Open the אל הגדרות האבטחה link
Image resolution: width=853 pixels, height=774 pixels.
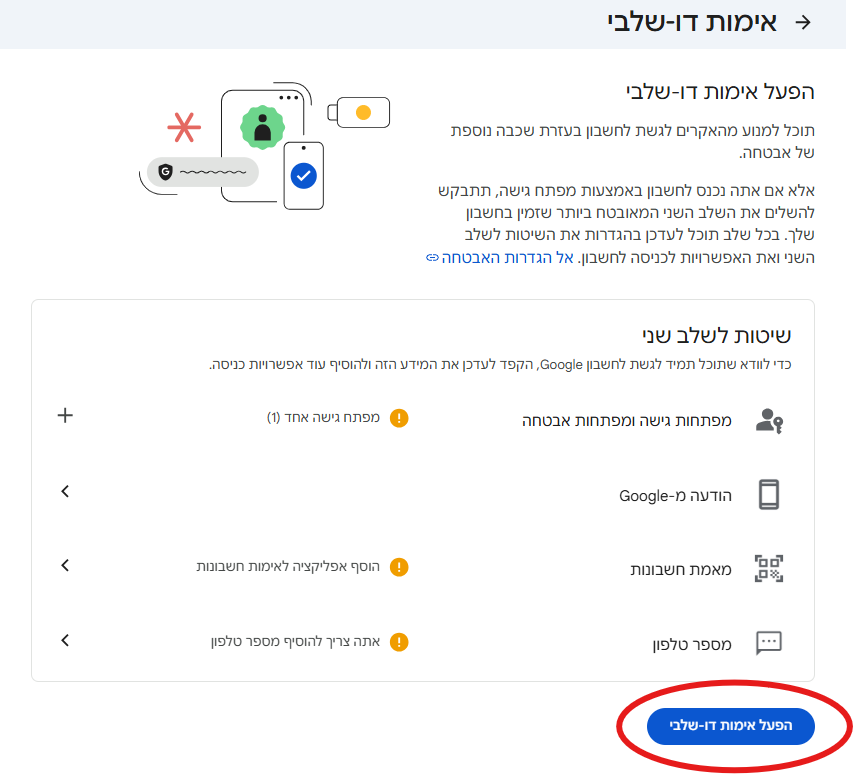[507, 257]
